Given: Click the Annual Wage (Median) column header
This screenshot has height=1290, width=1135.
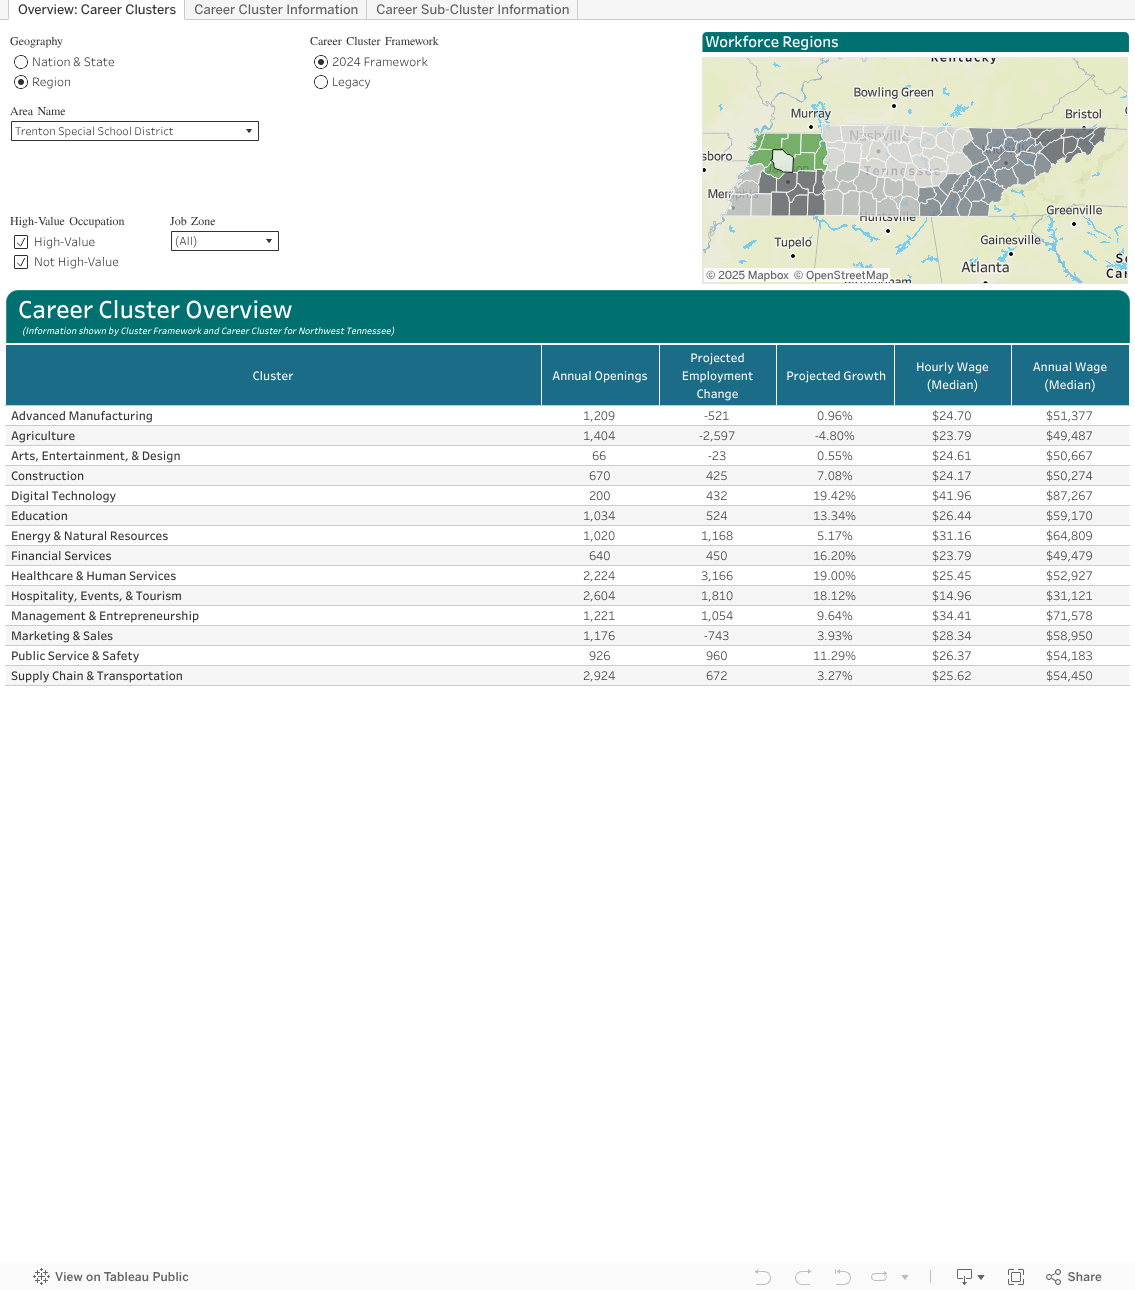Looking at the screenshot, I should [1070, 376].
